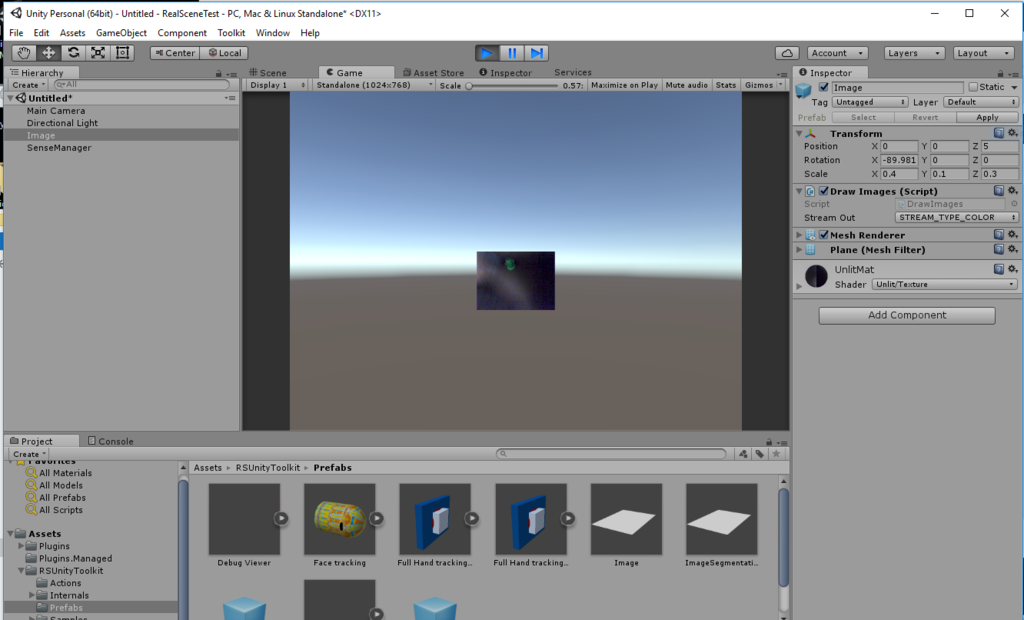Open the Component menu

[x=182, y=33]
